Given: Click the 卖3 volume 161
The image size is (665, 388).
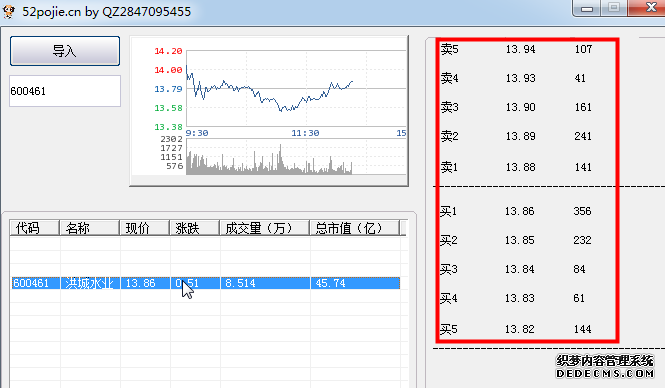Looking at the screenshot, I should pyautogui.click(x=584, y=107).
